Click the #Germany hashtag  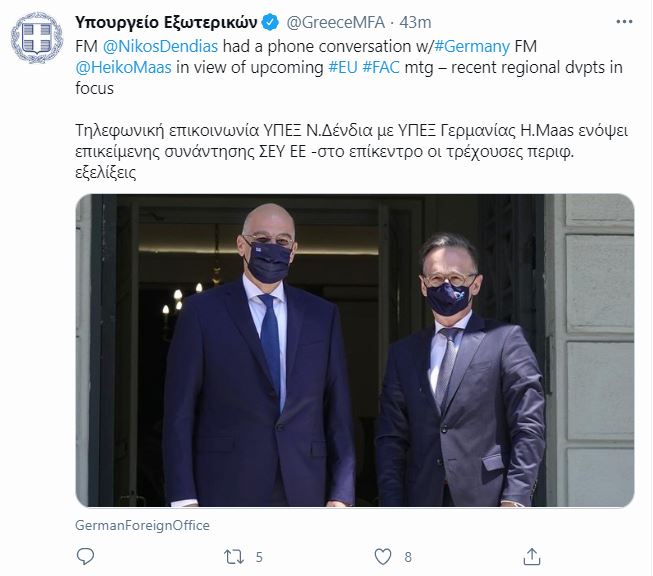pyautogui.click(x=472, y=46)
